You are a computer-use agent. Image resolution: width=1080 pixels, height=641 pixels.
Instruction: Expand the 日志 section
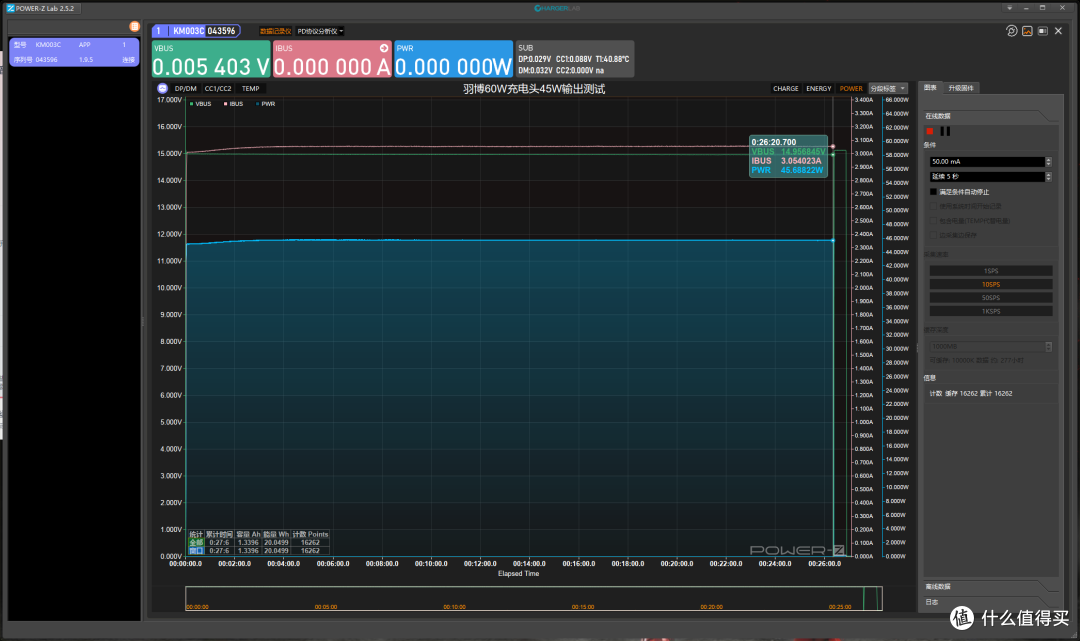988,602
